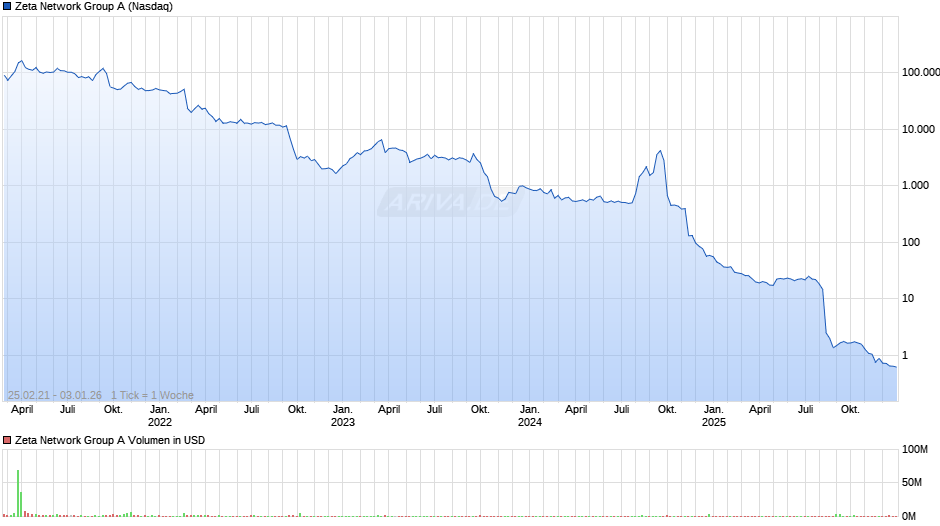Click the chart title 'Zeta Network Group A (Nasdaq)'
This screenshot has width=940, height=526.
coord(94,7)
